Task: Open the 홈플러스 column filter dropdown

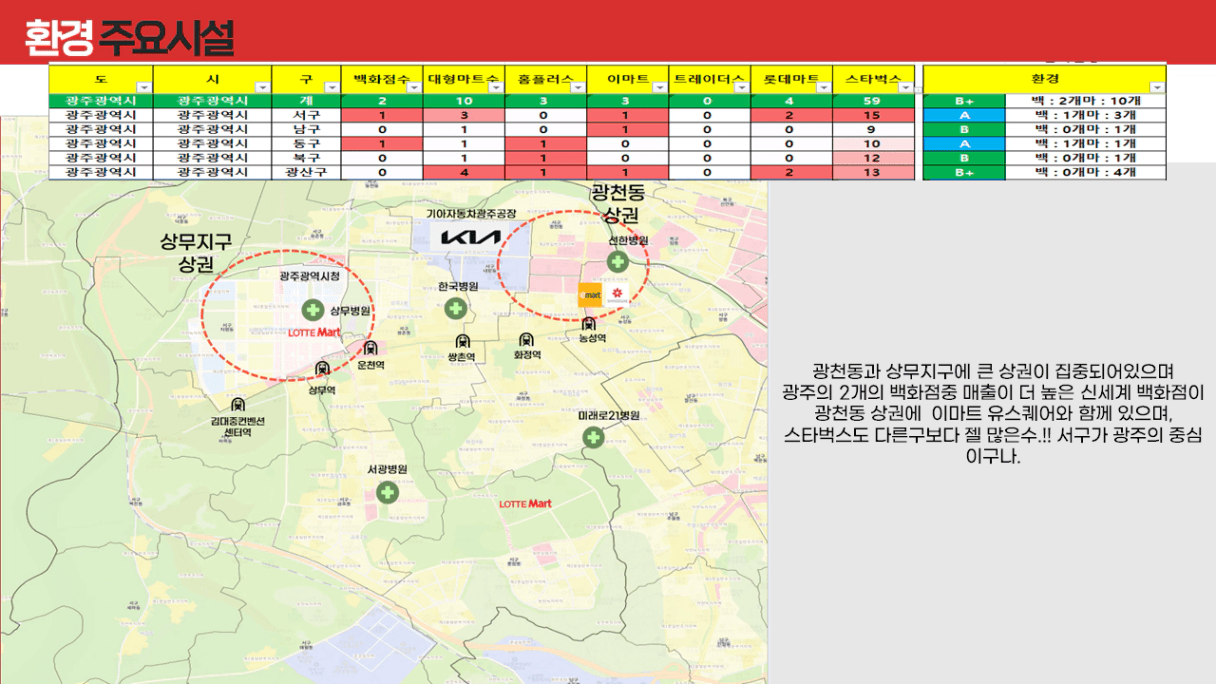Action: 578,88
